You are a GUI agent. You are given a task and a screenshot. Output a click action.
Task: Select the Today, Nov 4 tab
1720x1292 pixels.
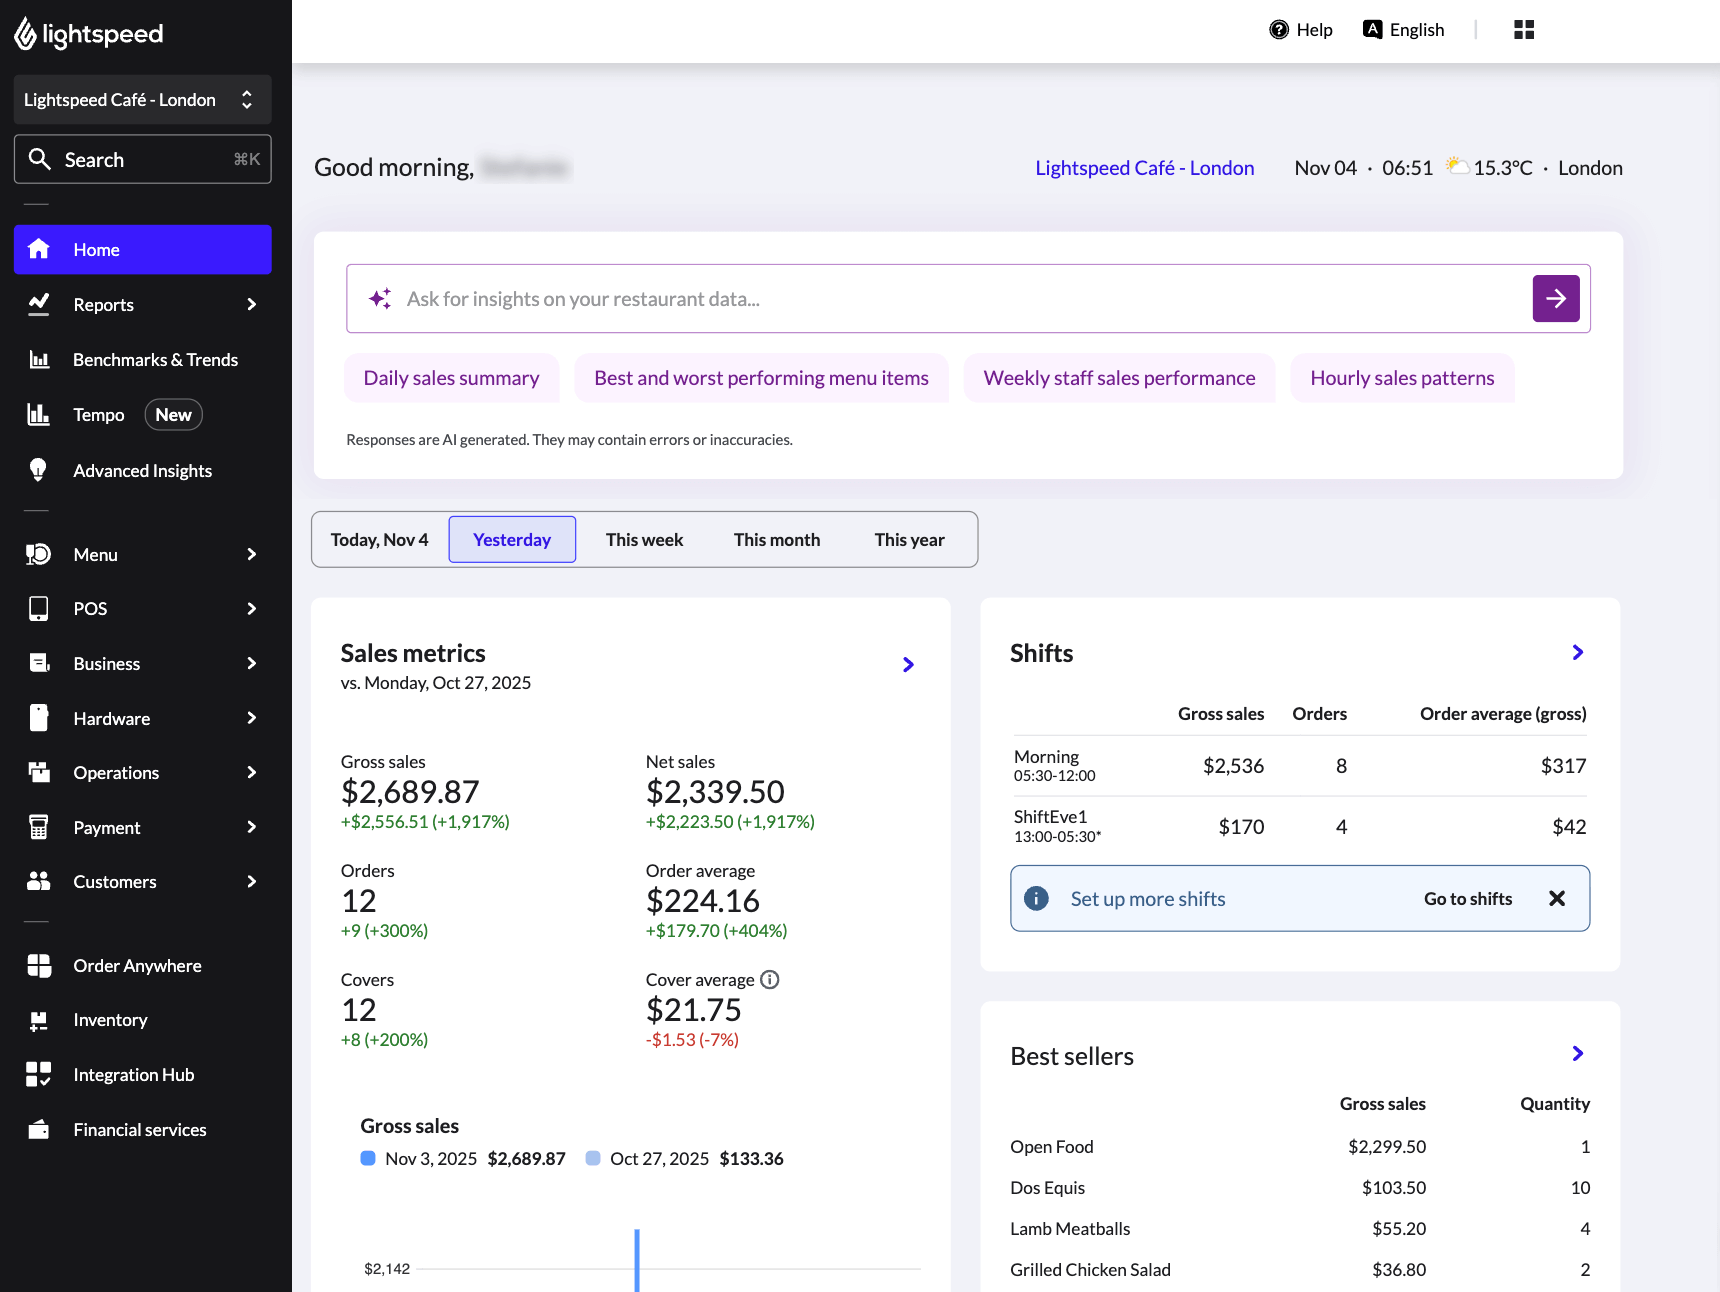pos(379,539)
